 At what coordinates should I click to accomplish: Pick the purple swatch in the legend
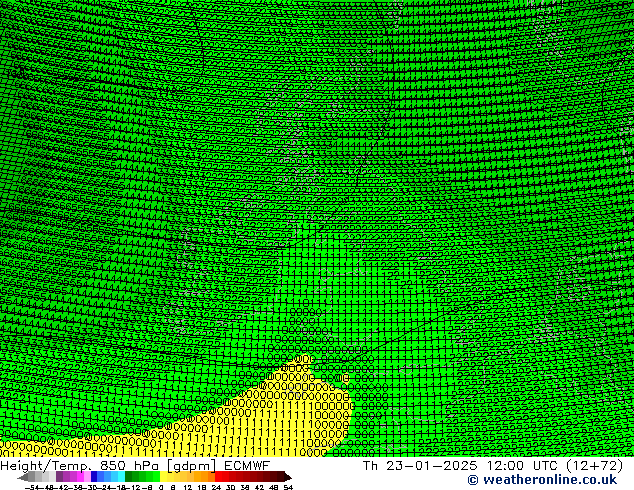[x=65, y=477]
